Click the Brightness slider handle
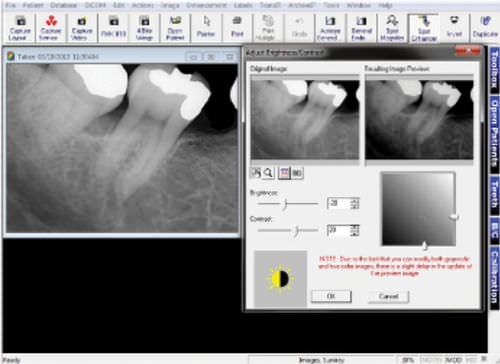The height and width of the screenshot is (364, 500). [285, 204]
